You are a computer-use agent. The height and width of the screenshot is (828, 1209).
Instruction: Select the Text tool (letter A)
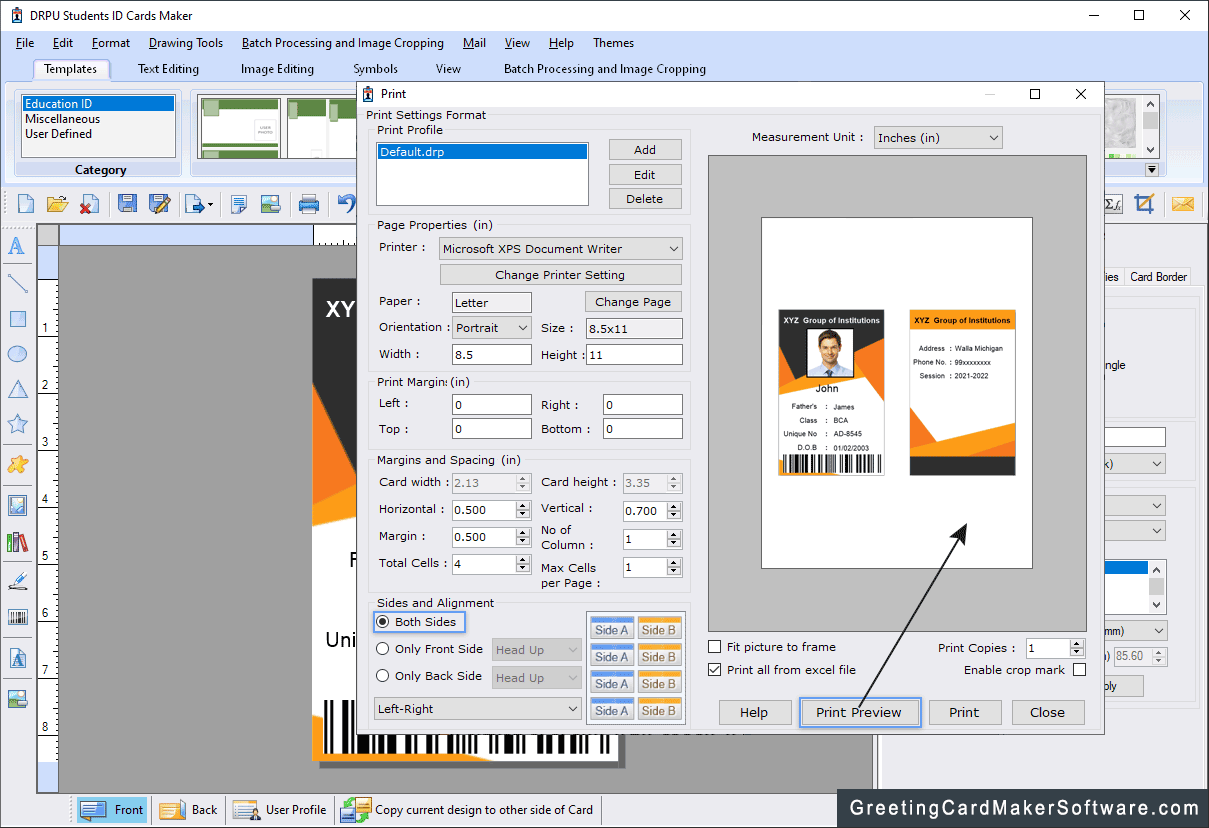click(17, 246)
